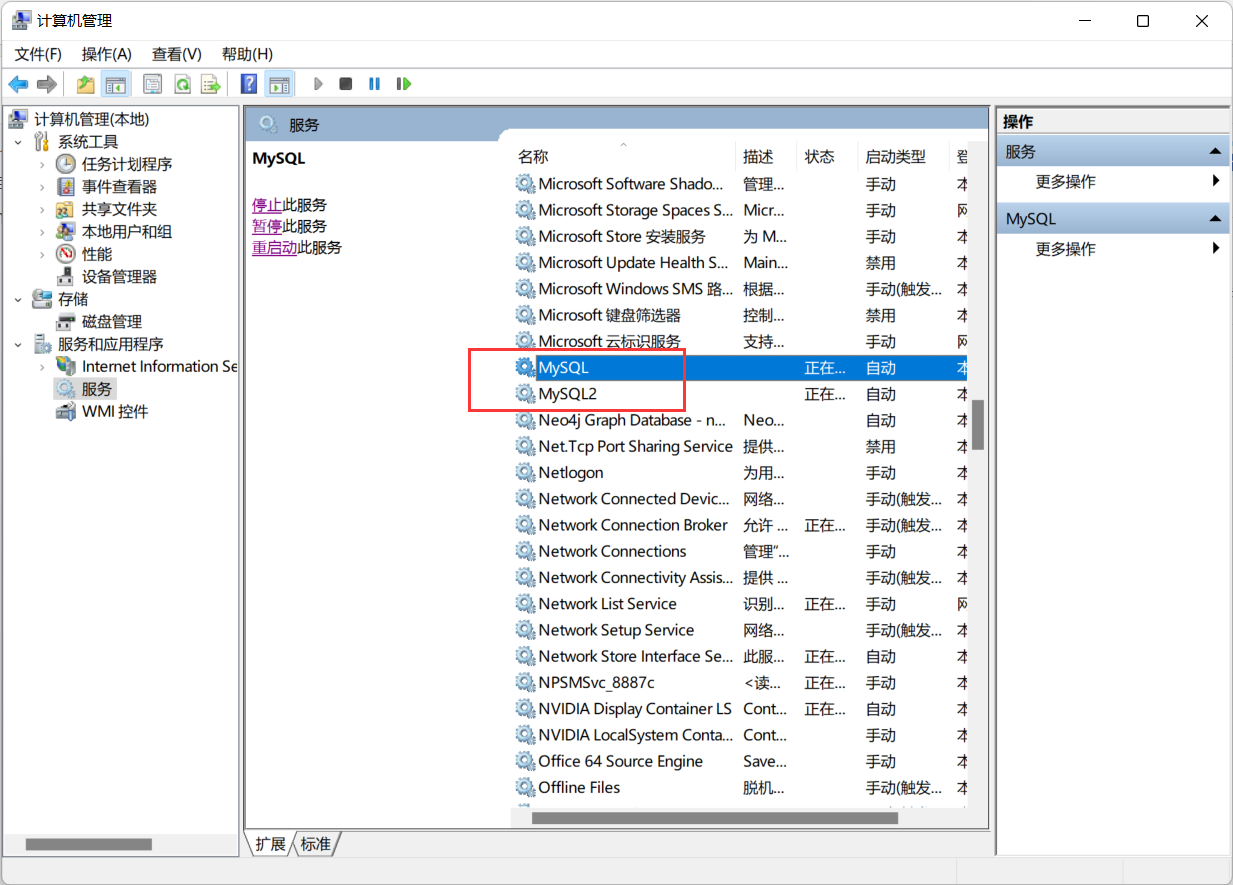Screen dimensions: 1233x885
Task: Sort by the 描述 column header
Action: 766,157
